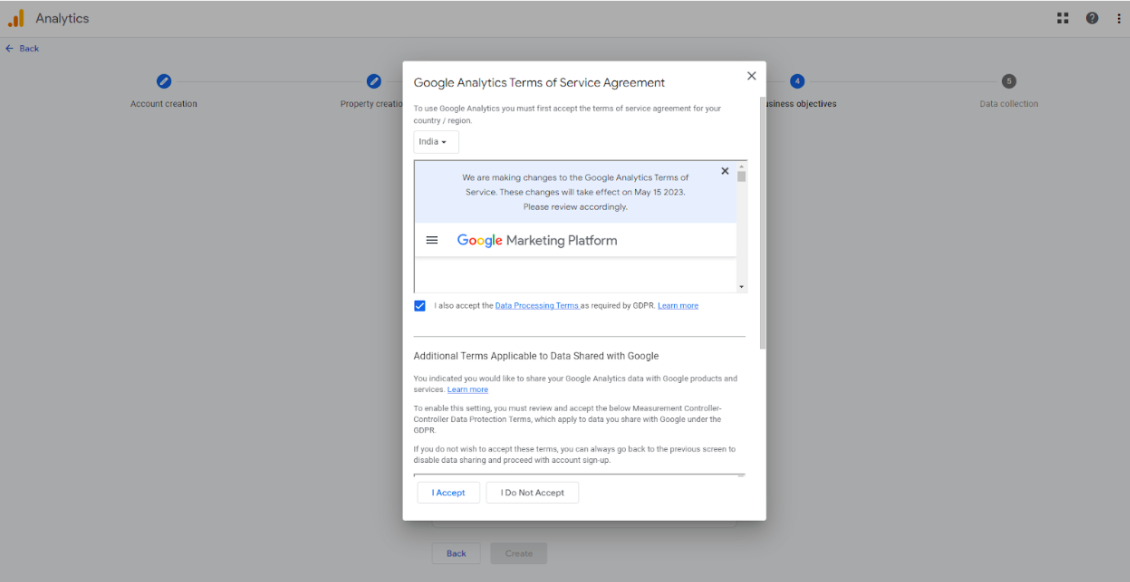Click Learn more under data sharing paragraph
The width and height of the screenshot is (1130, 582).
[x=467, y=390]
